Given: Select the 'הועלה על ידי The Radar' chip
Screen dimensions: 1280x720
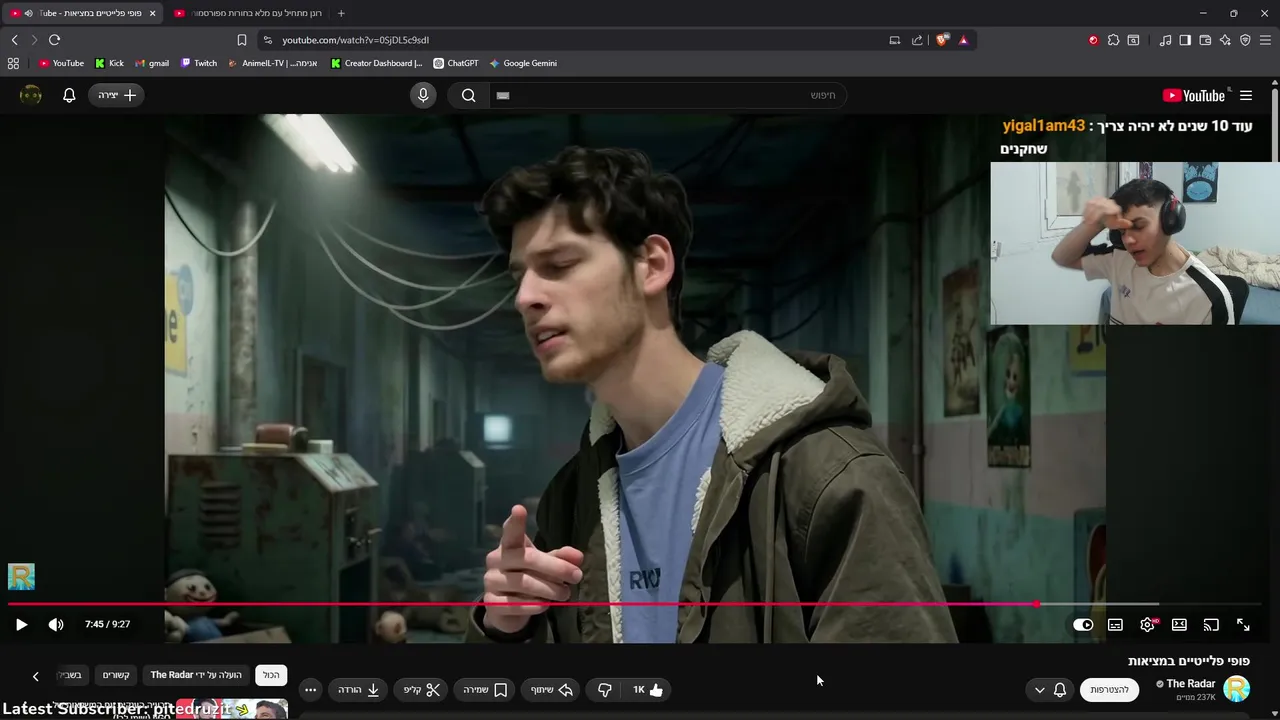Looking at the screenshot, I should point(196,675).
